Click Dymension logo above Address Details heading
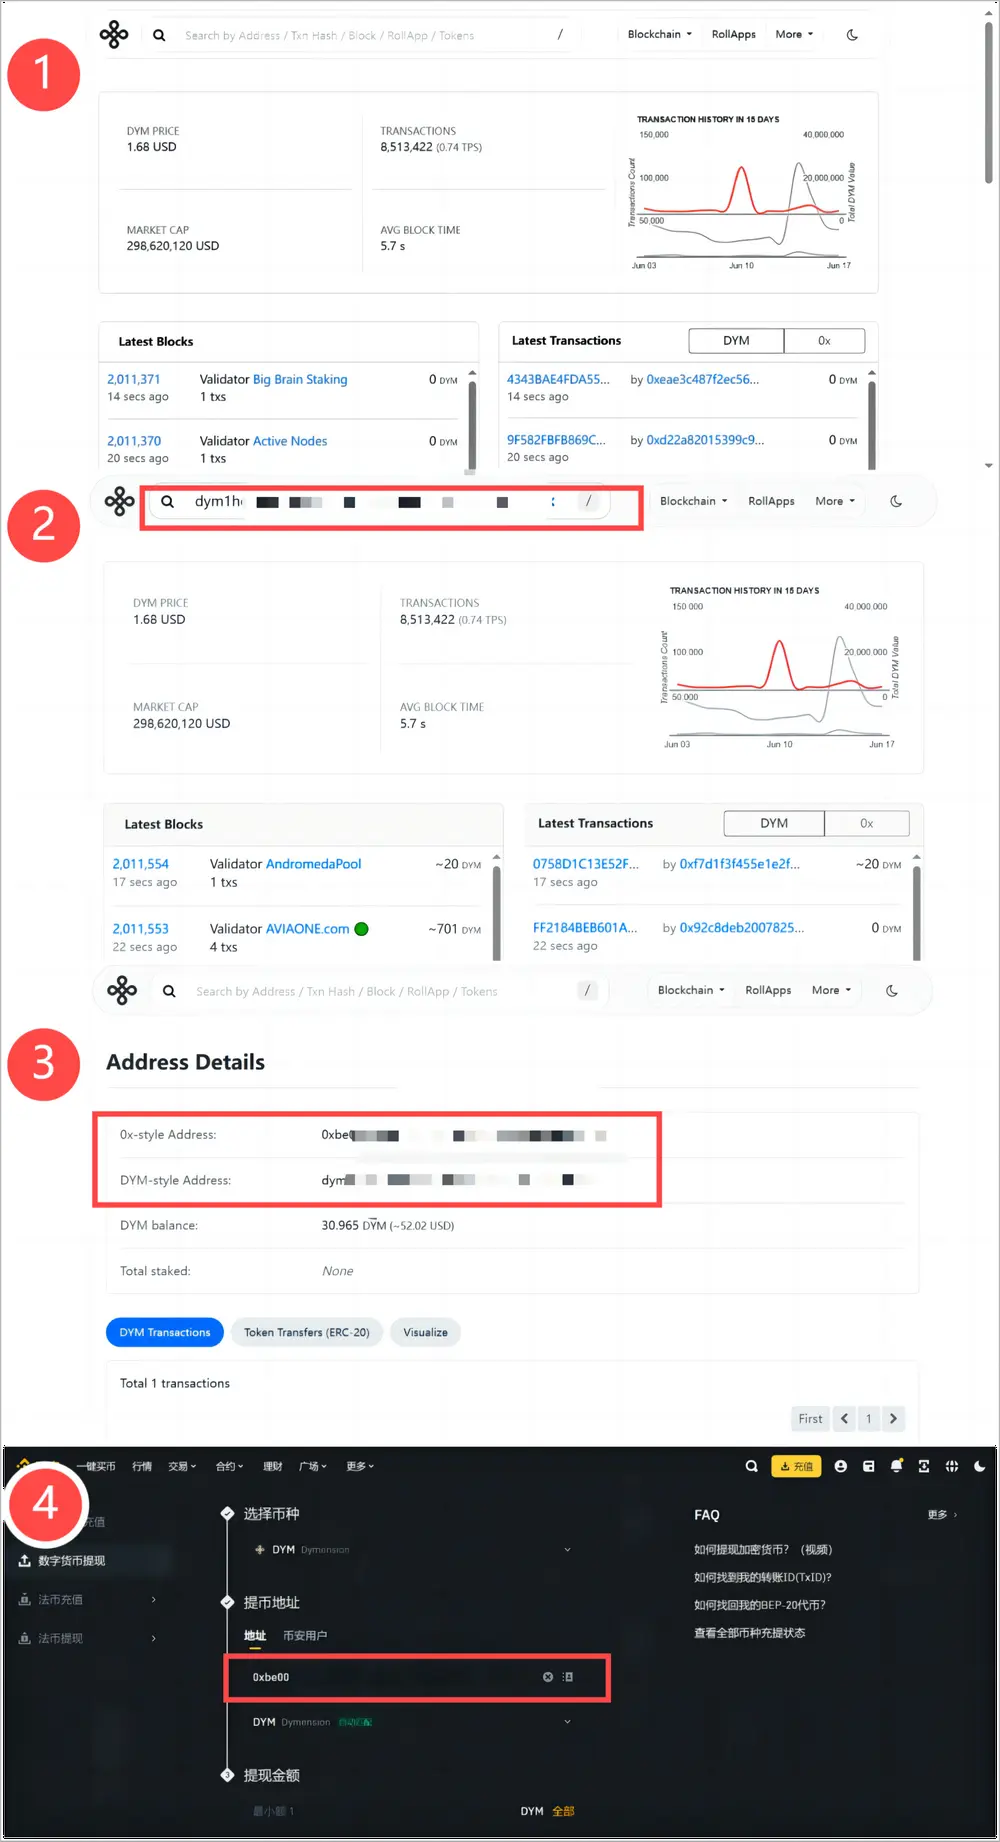1000x1842 pixels. click(x=122, y=990)
